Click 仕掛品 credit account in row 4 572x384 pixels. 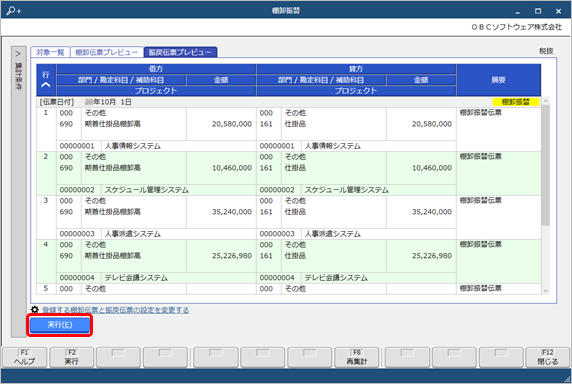(295, 256)
